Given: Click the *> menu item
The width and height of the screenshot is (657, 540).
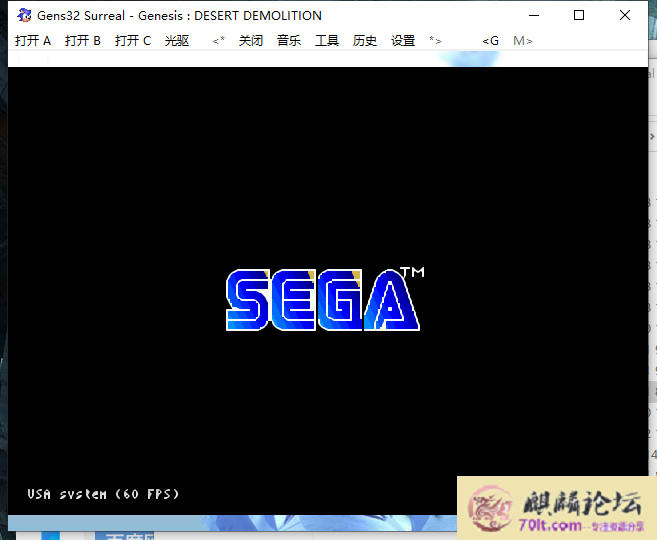Looking at the screenshot, I should [435, 41].
